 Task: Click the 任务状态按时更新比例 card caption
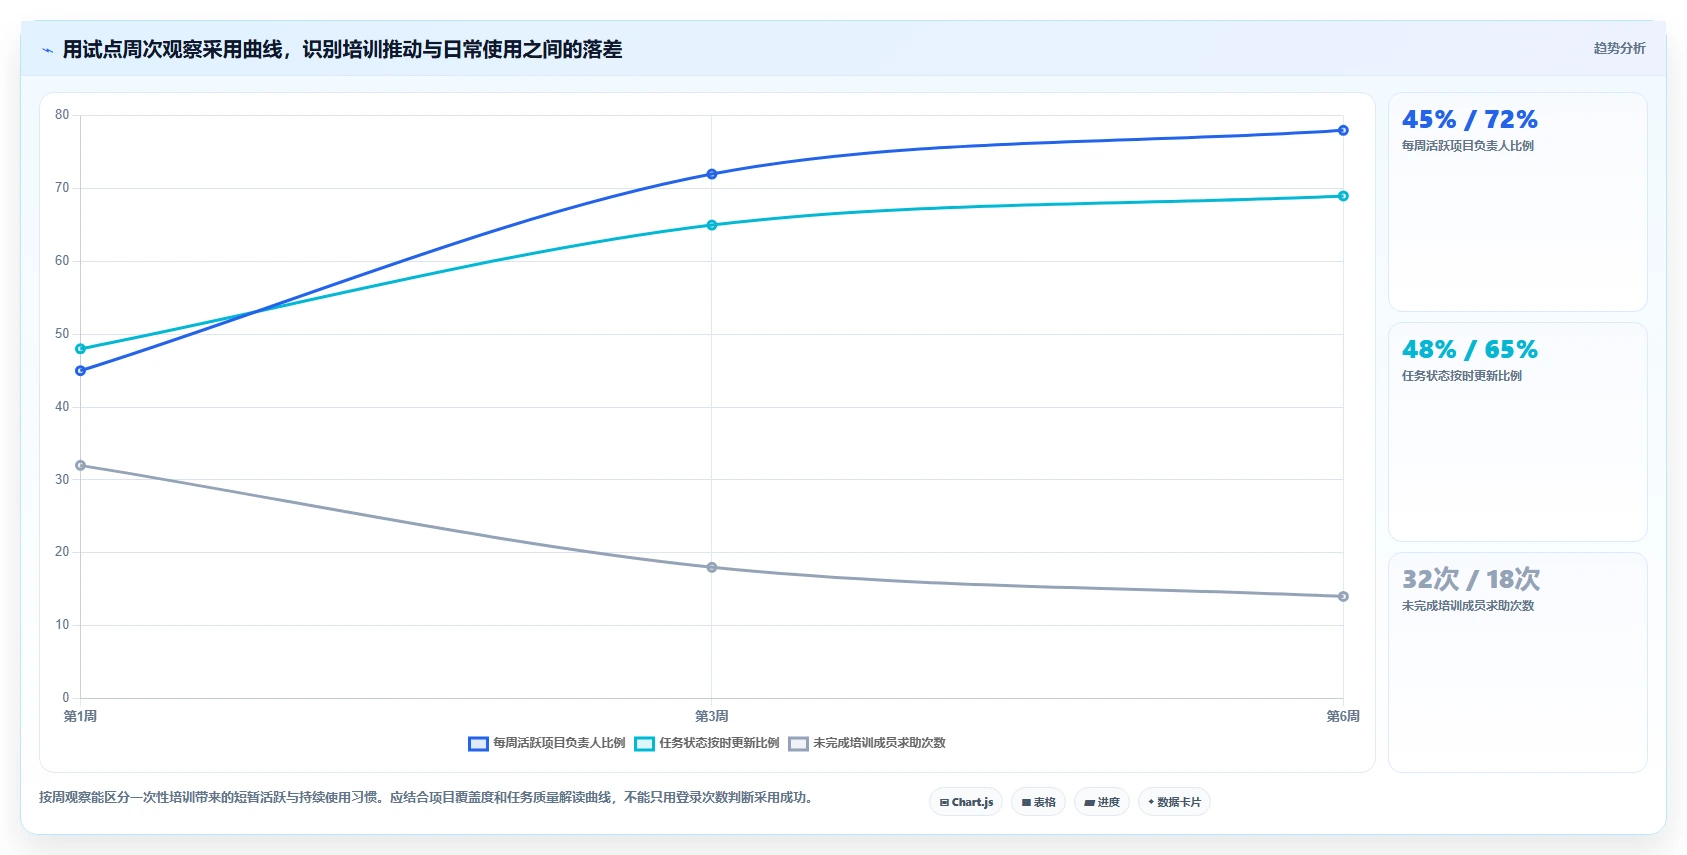pyautogui.click(x=1462, y=376)
